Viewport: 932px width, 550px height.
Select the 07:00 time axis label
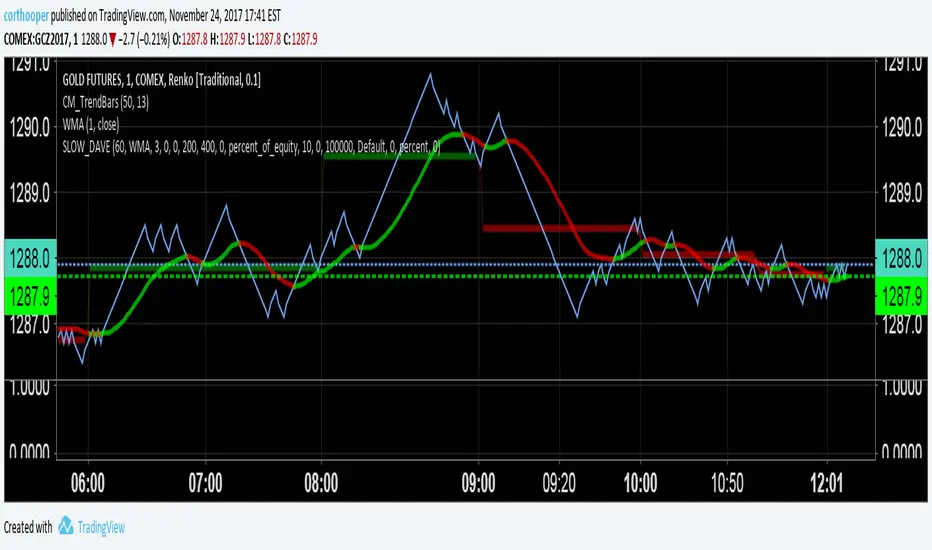(x=206, y=483)
